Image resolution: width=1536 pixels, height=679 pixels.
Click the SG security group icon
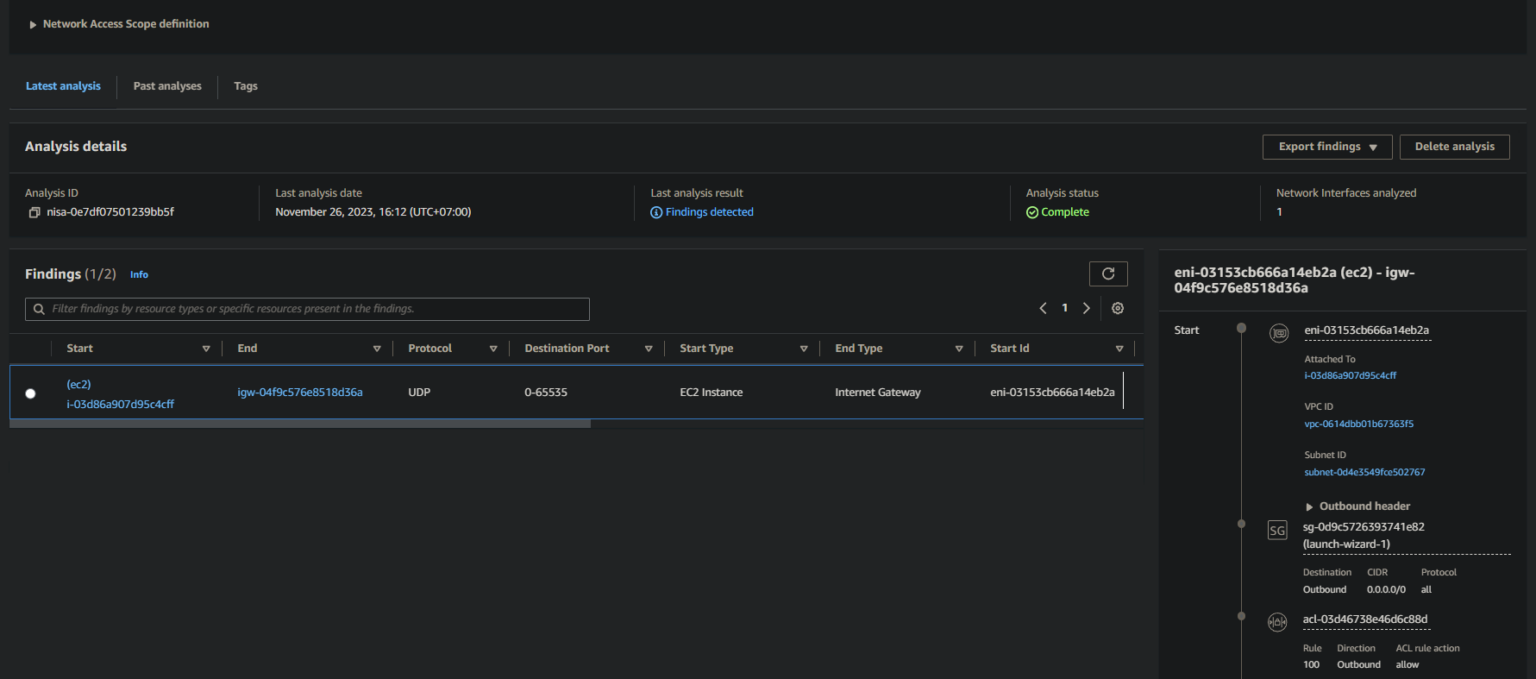point(1277,531)
